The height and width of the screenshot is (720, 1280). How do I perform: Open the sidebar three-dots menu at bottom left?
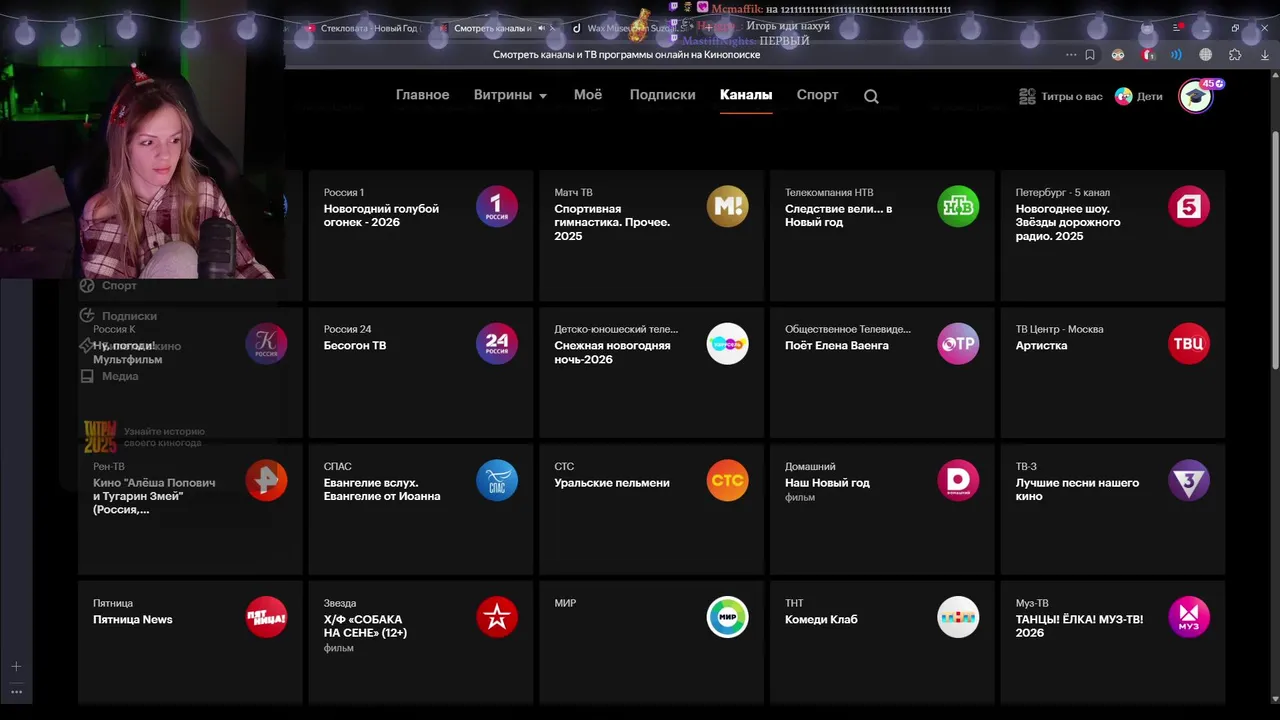point(16,691)
